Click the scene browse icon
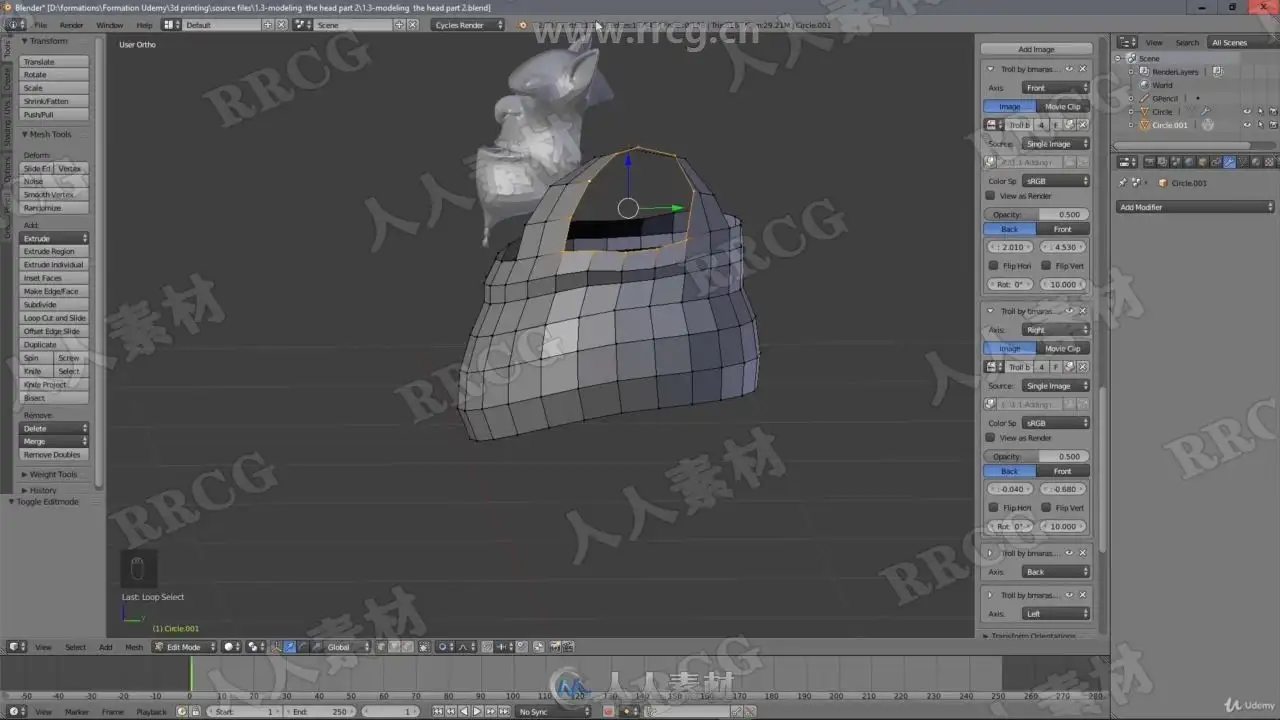The height and width of the screenshot is (720, 1280). (x=303, y=24)
